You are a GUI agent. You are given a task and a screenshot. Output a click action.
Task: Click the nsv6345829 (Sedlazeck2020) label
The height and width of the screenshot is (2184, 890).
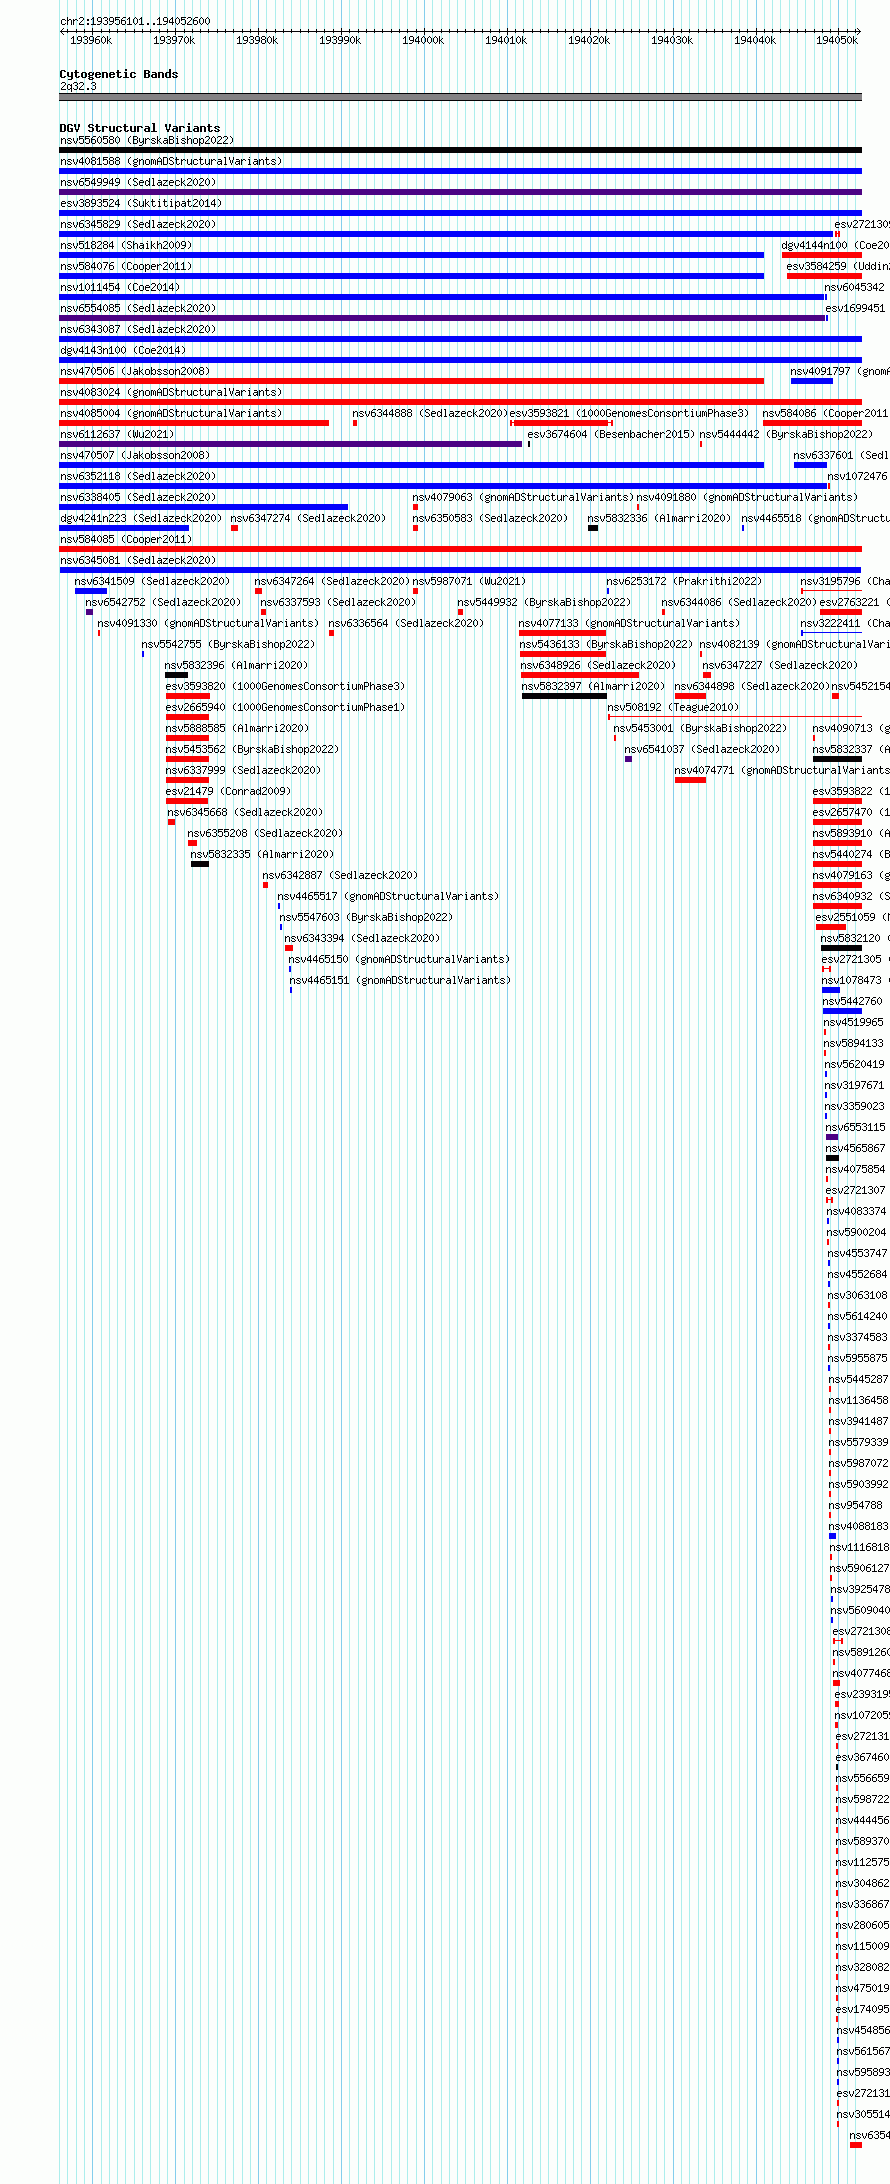[x=138, y=224]
